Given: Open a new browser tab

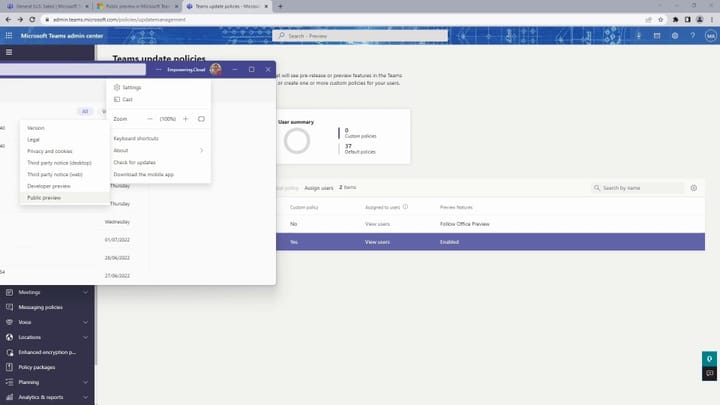Looking at the screenshot, I should click(280, 6).
